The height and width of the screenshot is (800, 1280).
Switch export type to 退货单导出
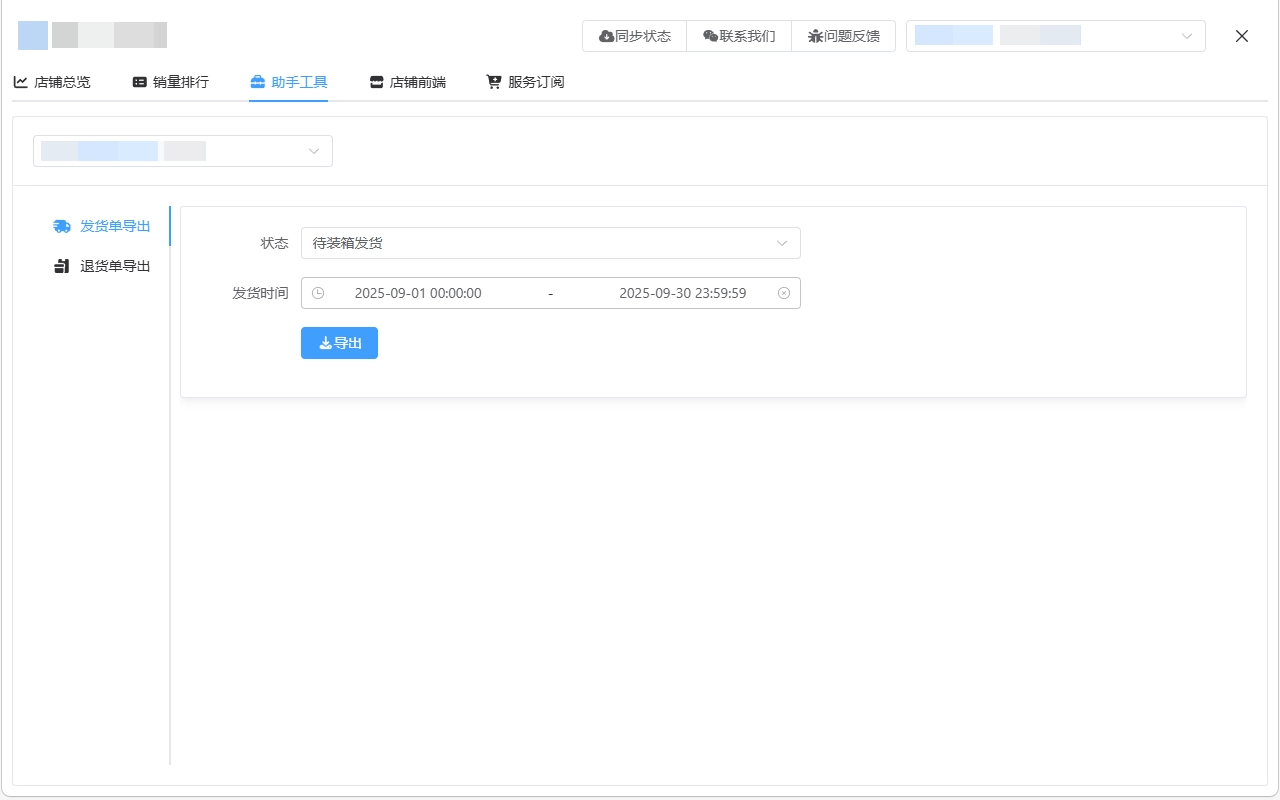click(x=115, y=266)
